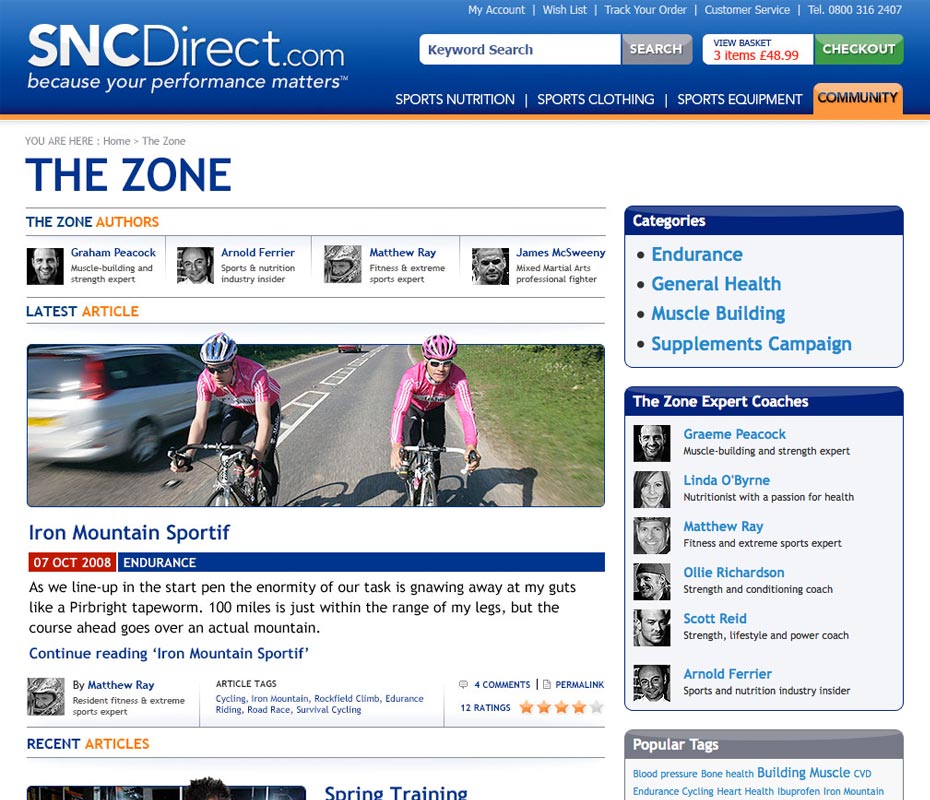
Task: Click the permalink document icon
Action: pos(547,684)
